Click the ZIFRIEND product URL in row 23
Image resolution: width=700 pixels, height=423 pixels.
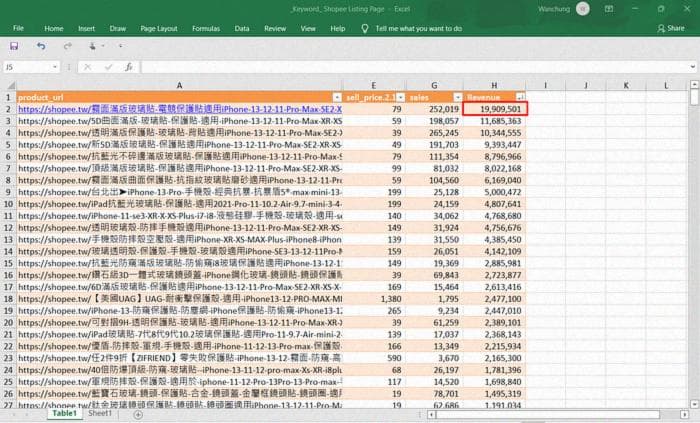coord(180,358)
